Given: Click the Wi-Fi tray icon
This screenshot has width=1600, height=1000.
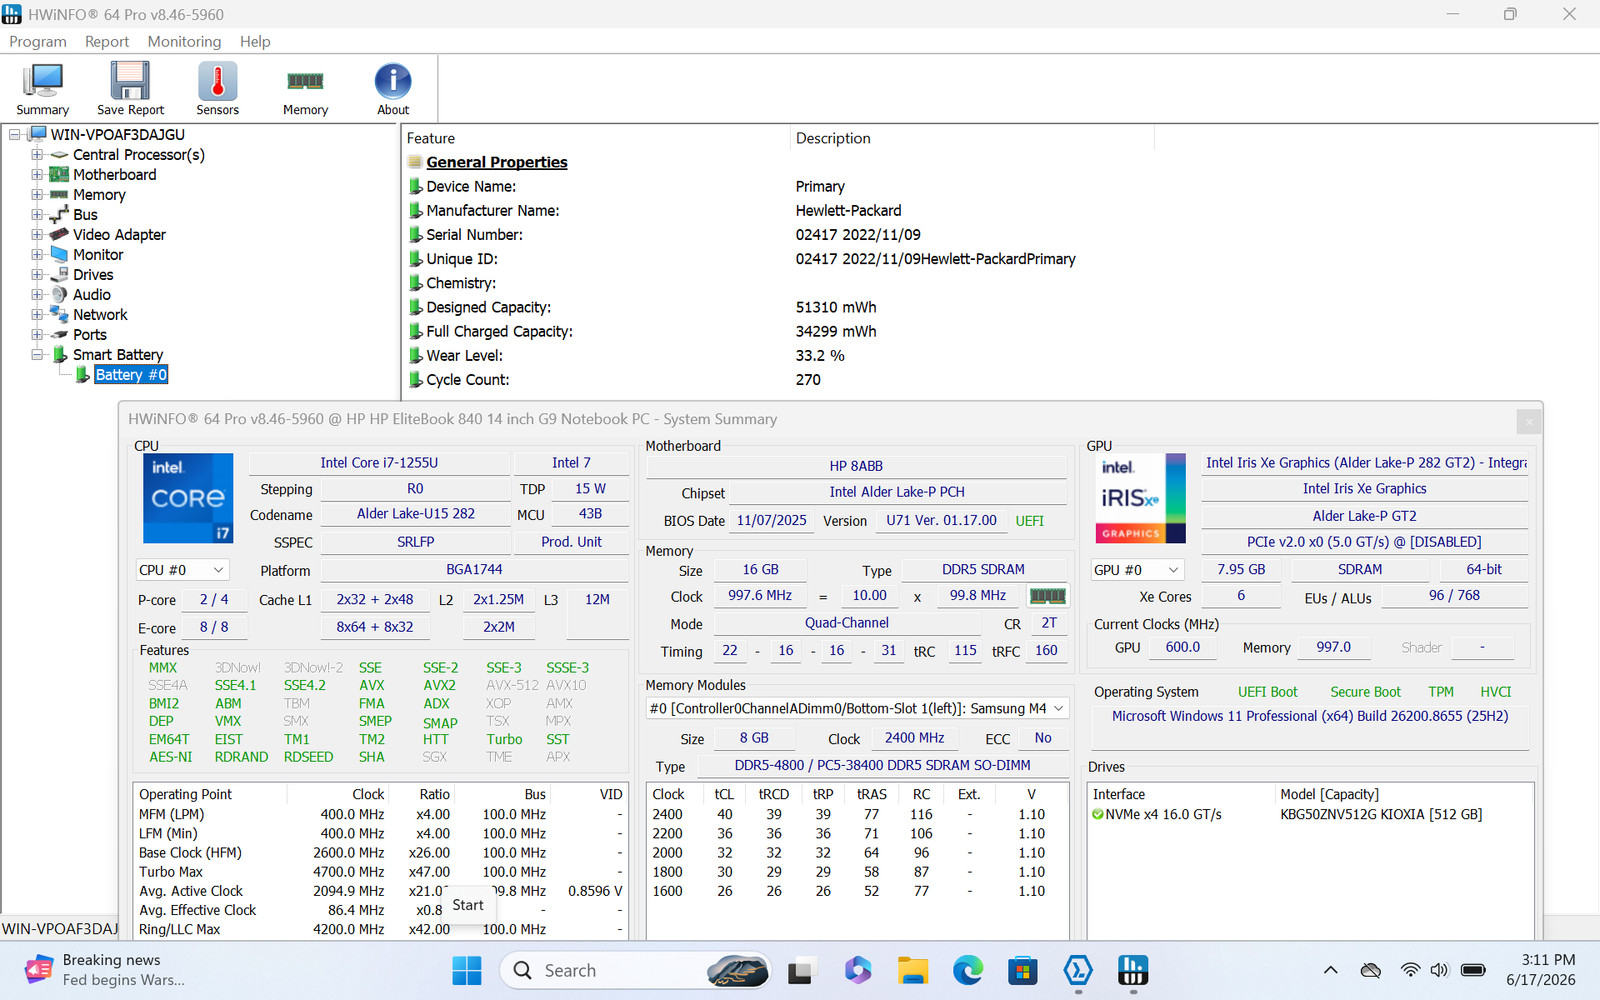Looking at the screenshot, I should click(1410, 970).
